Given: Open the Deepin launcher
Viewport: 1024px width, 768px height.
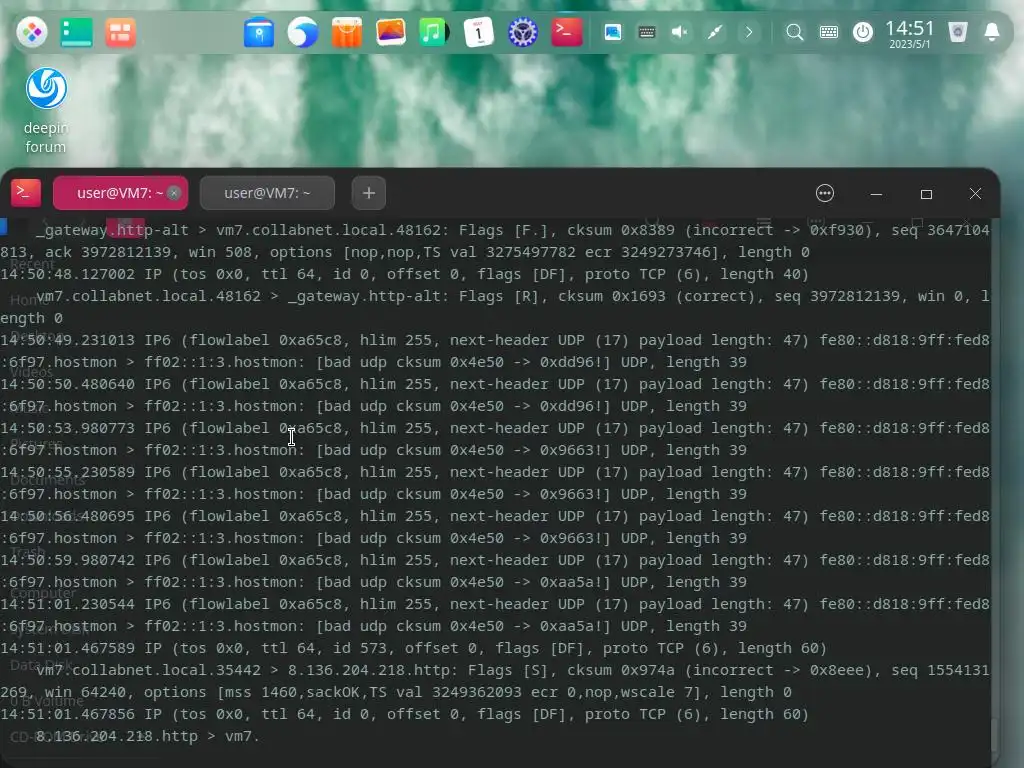Looking at the screenshot, I should click(31, 32).
